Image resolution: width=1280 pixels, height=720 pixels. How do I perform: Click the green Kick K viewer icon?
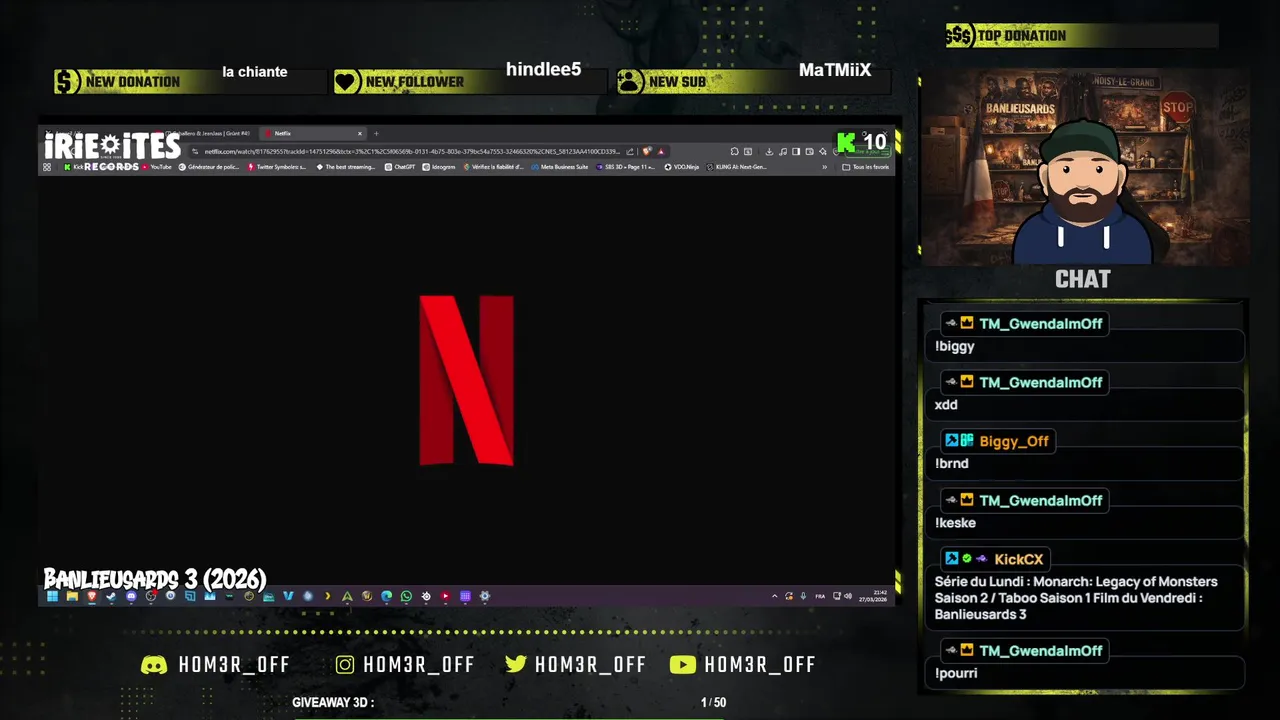846,143
